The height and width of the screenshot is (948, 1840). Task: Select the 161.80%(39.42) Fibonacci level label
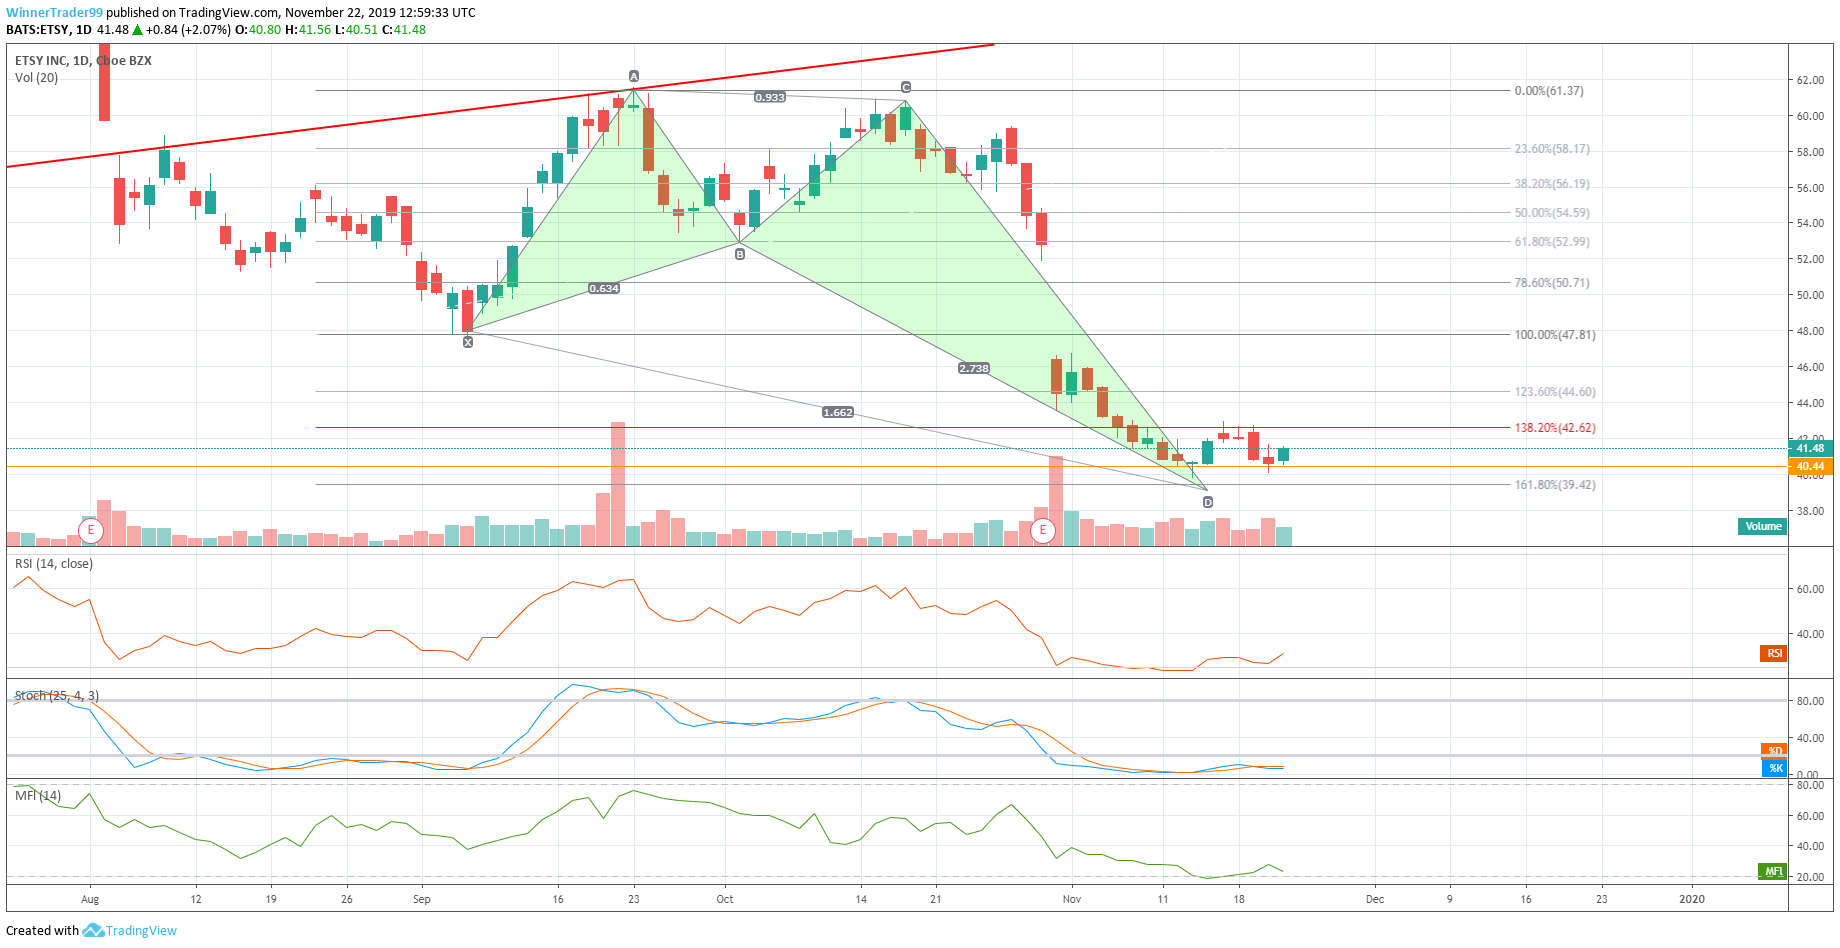click(1555, 485)
